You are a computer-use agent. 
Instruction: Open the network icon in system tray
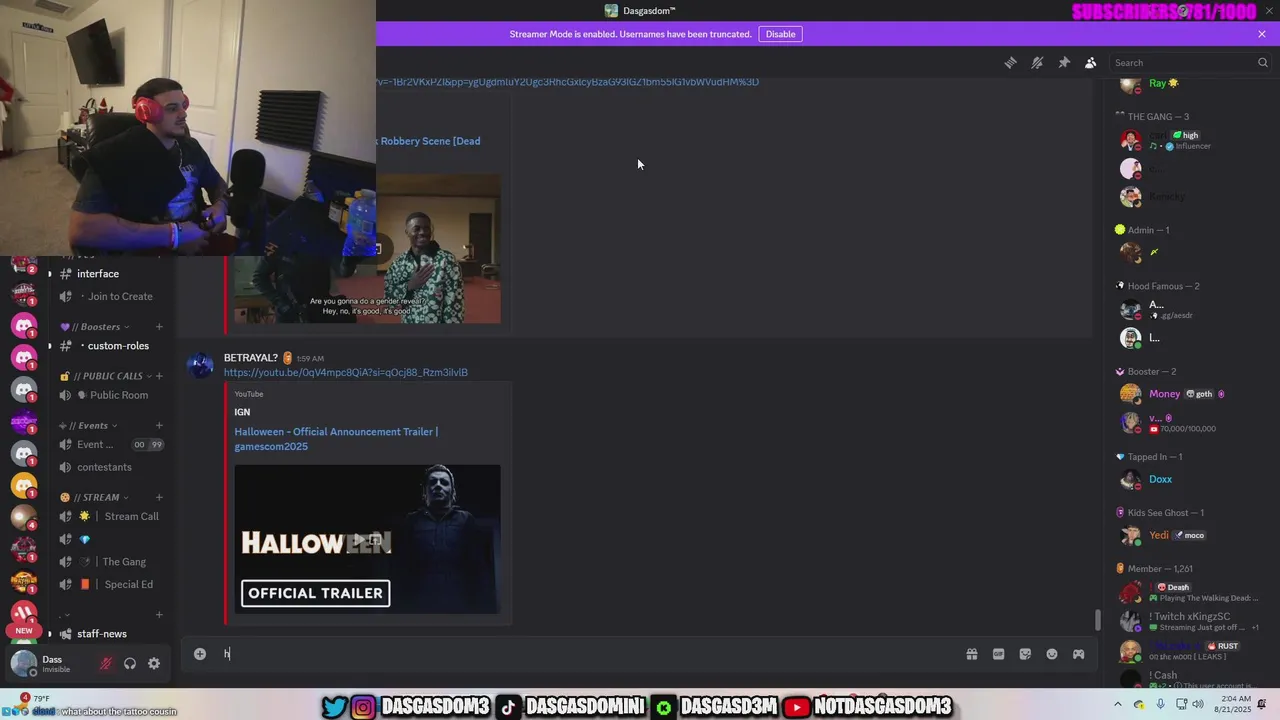(x=1182, y=704)
